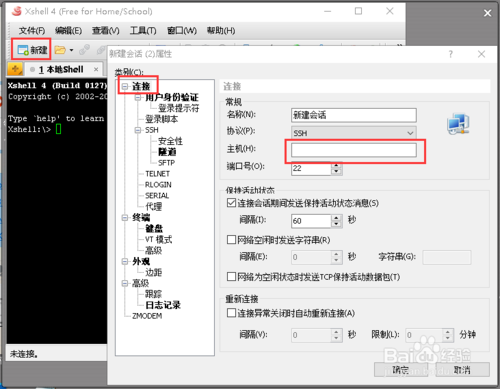Select 隧道 under SSH
The width and height of the screenshot is (500, 389).
[x=167, y=152]
